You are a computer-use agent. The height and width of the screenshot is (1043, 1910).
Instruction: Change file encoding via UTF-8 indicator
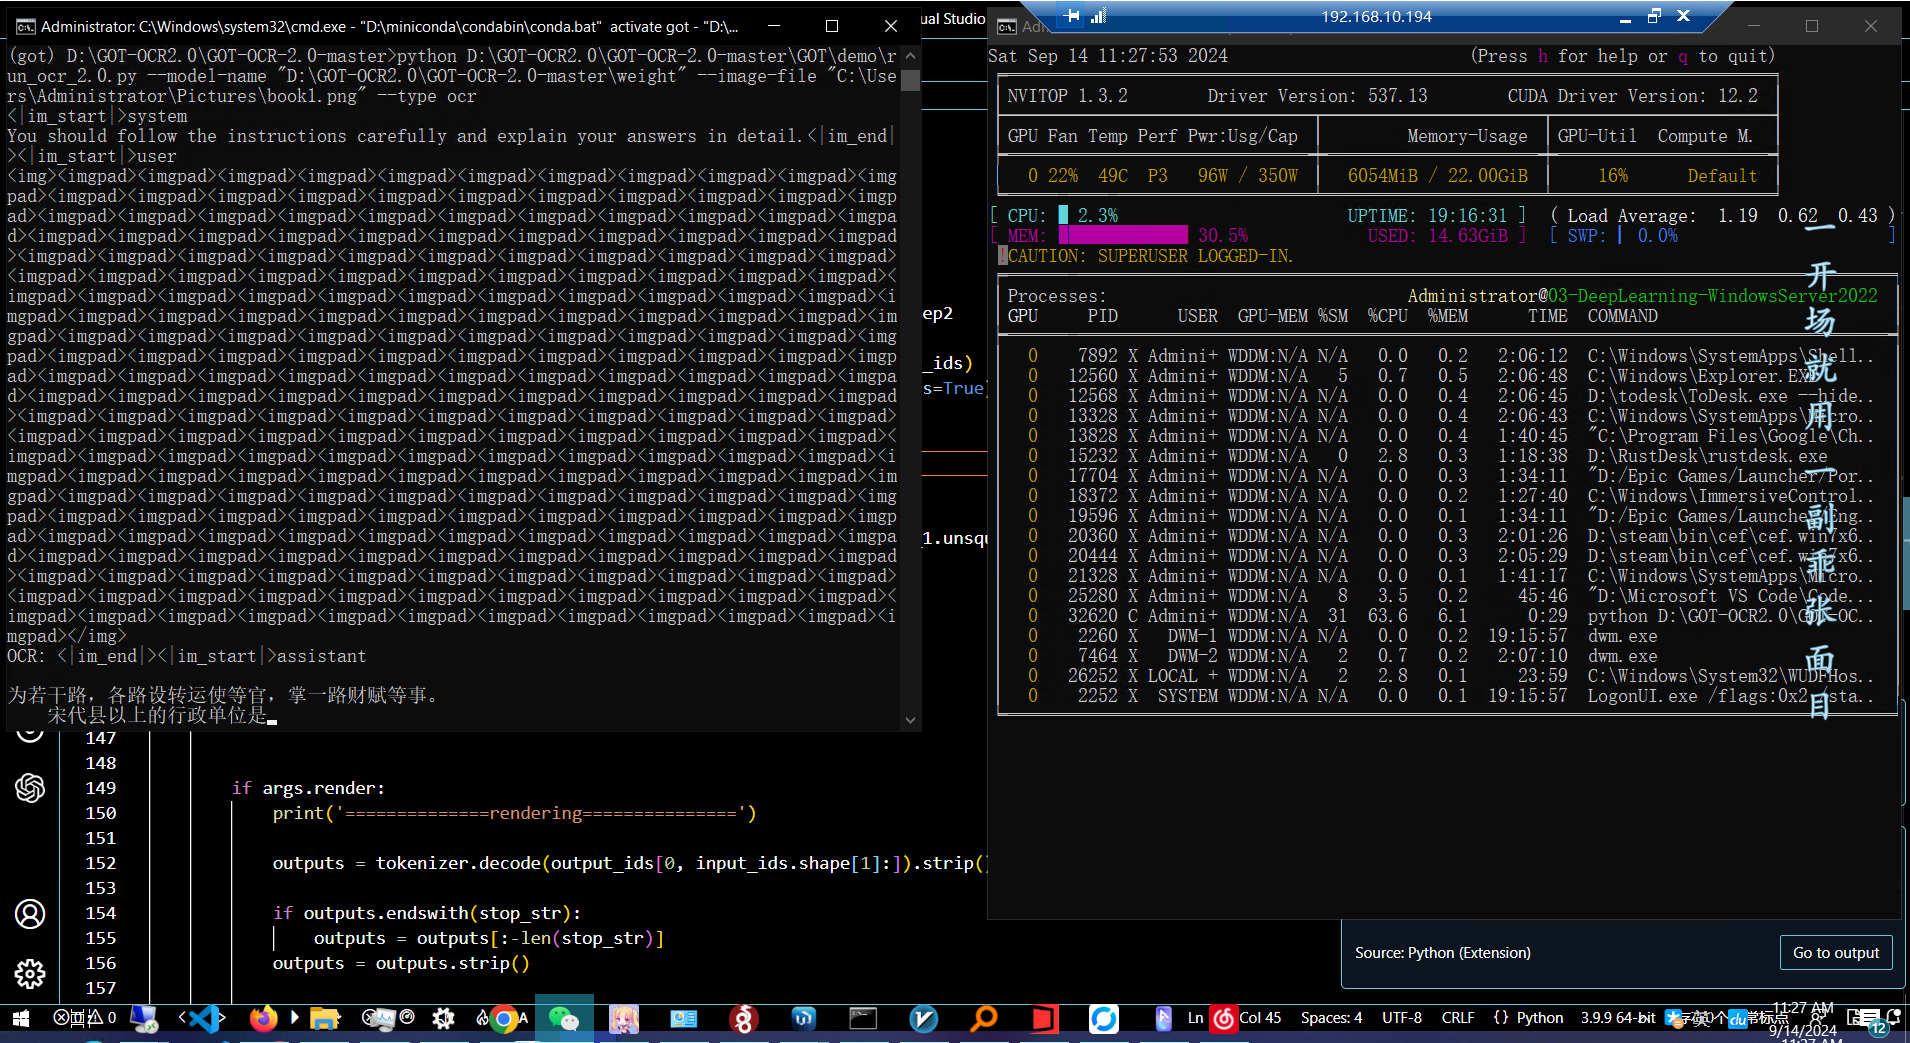tap(1401, 1018)
